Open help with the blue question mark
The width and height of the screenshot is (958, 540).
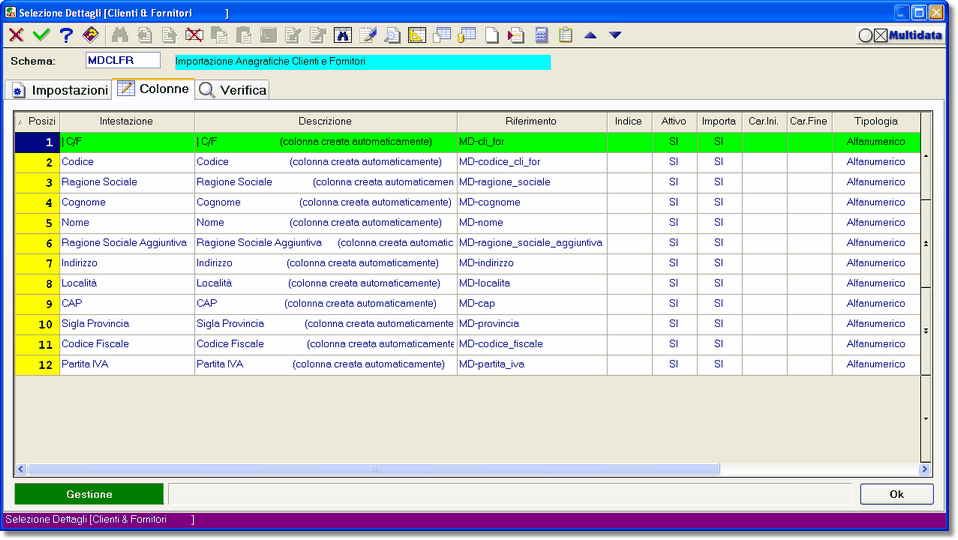point(66,35)
